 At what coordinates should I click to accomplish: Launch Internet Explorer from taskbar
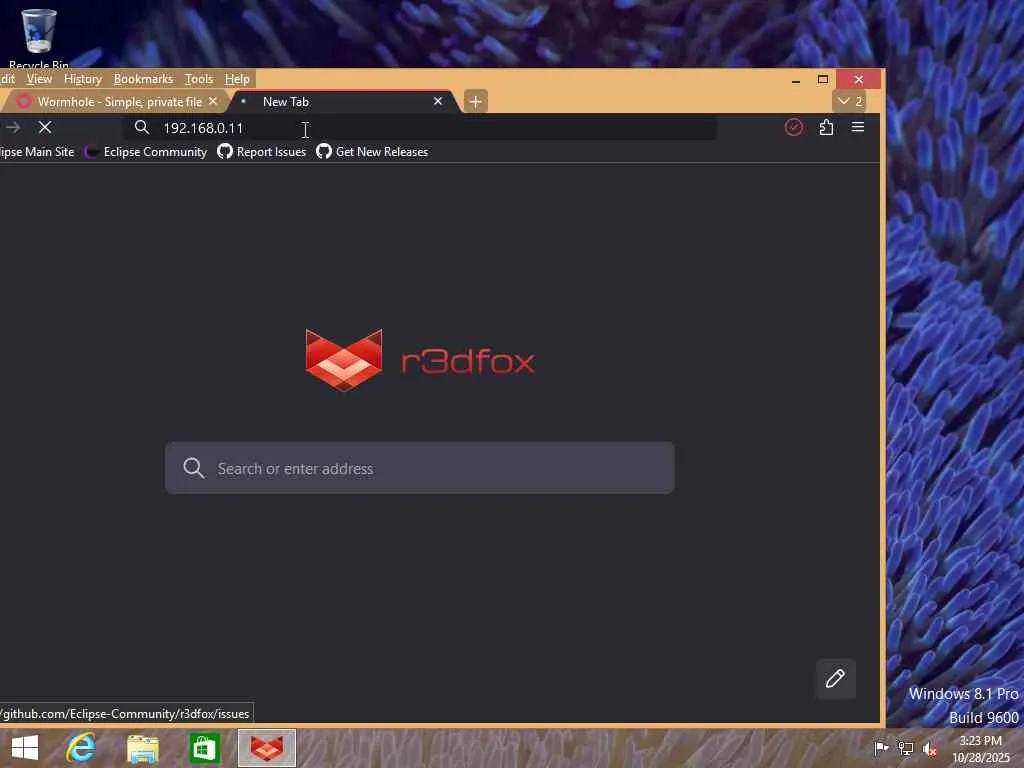81,748
